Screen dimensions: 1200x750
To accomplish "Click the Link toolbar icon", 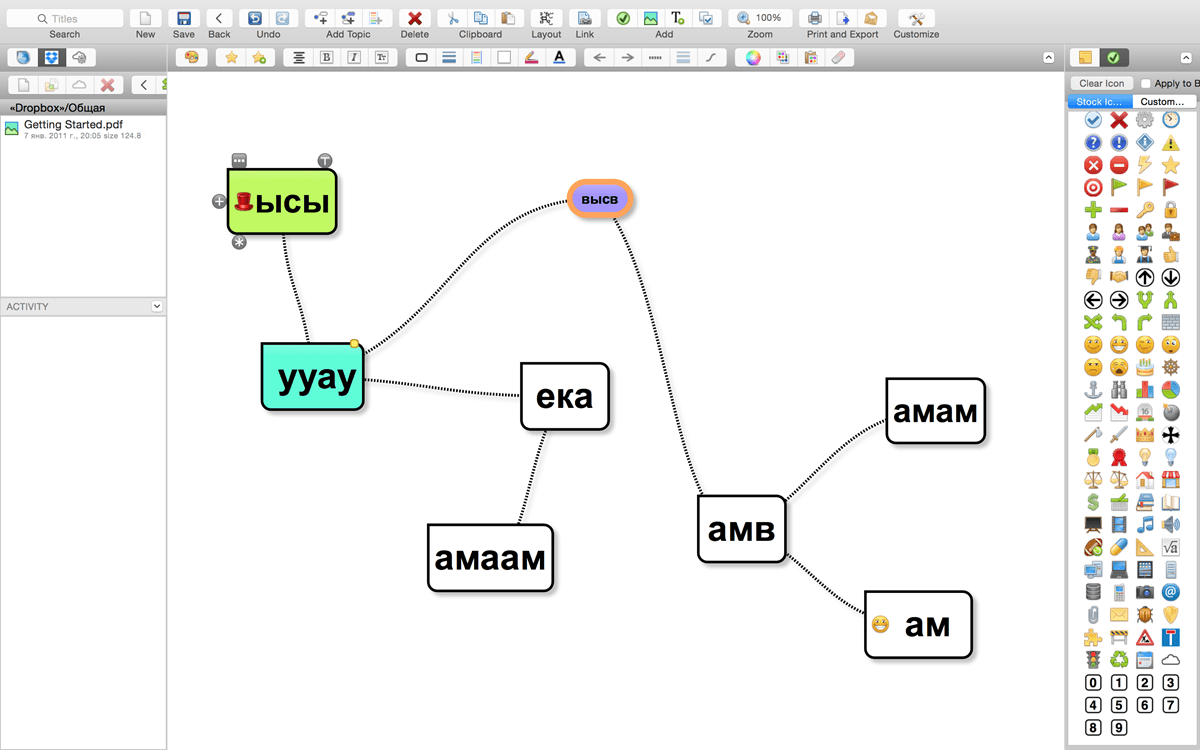I will [584, 18].
